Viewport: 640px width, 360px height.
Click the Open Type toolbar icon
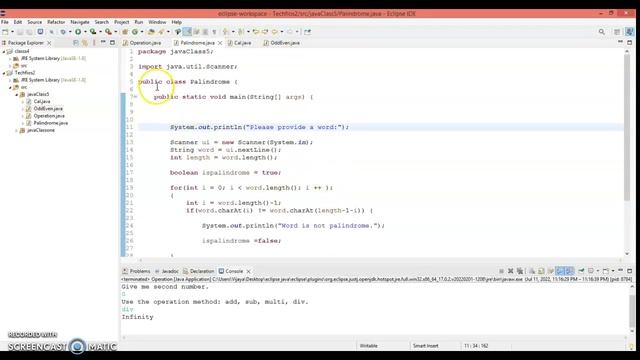pyautogui.click(x=151, y=32)
